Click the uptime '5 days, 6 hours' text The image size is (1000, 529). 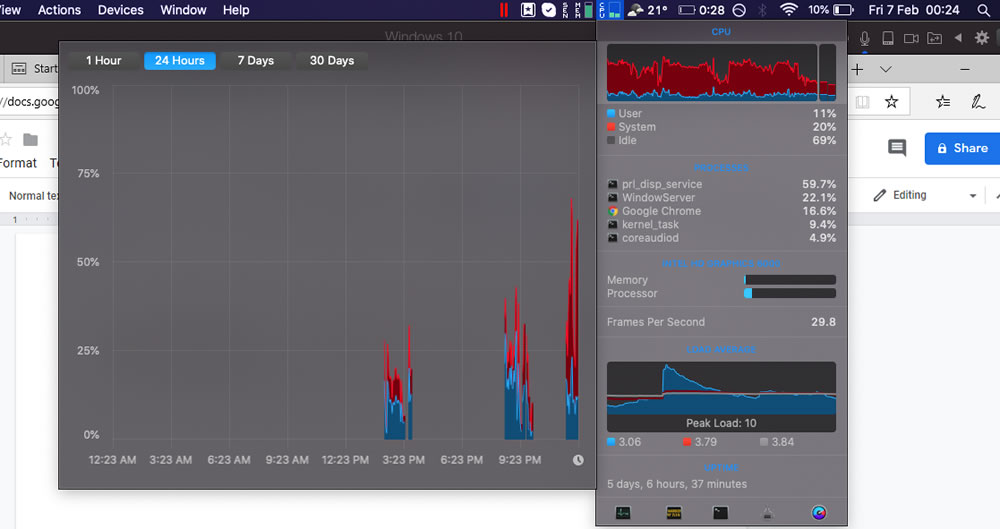677,484
